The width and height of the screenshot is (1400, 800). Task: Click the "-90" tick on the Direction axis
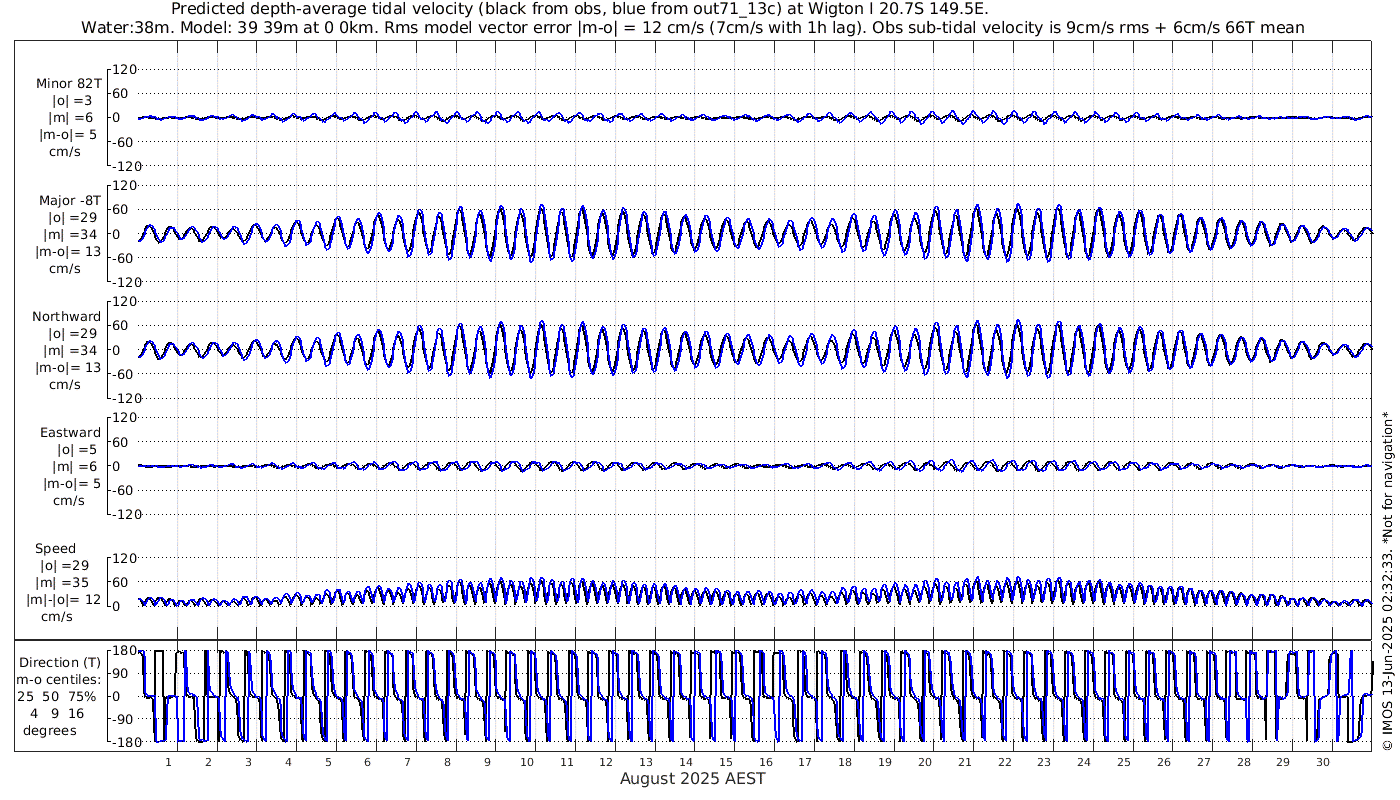pos(124,719)
